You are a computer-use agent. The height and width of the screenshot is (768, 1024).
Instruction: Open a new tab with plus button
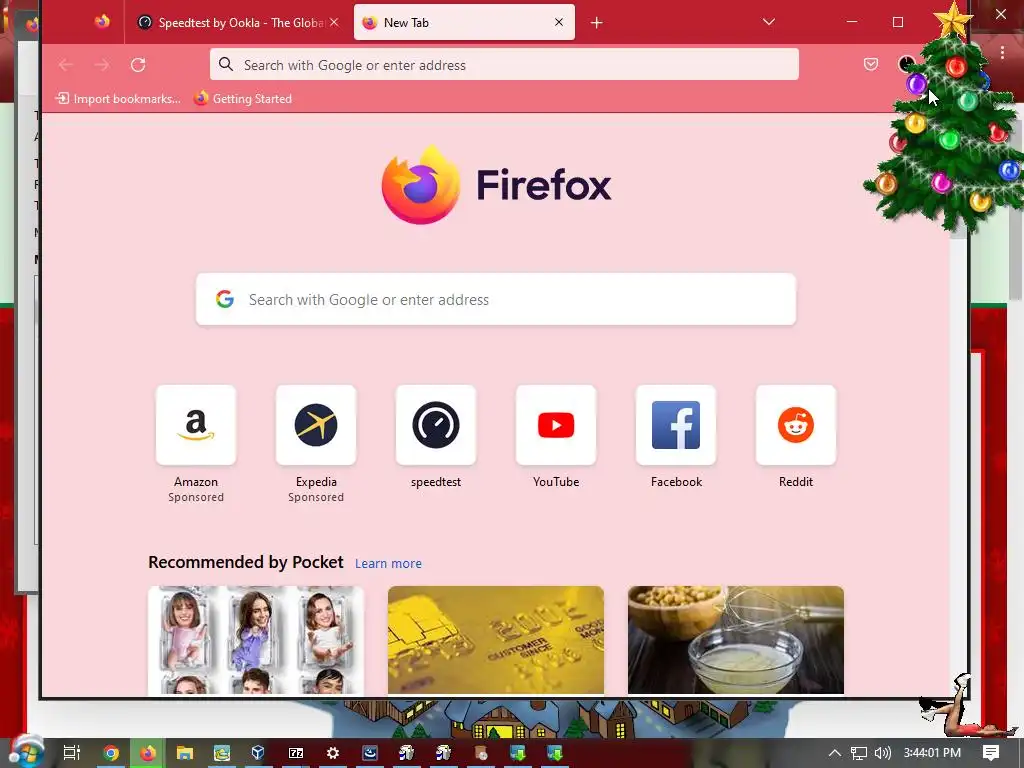[596, 23]
